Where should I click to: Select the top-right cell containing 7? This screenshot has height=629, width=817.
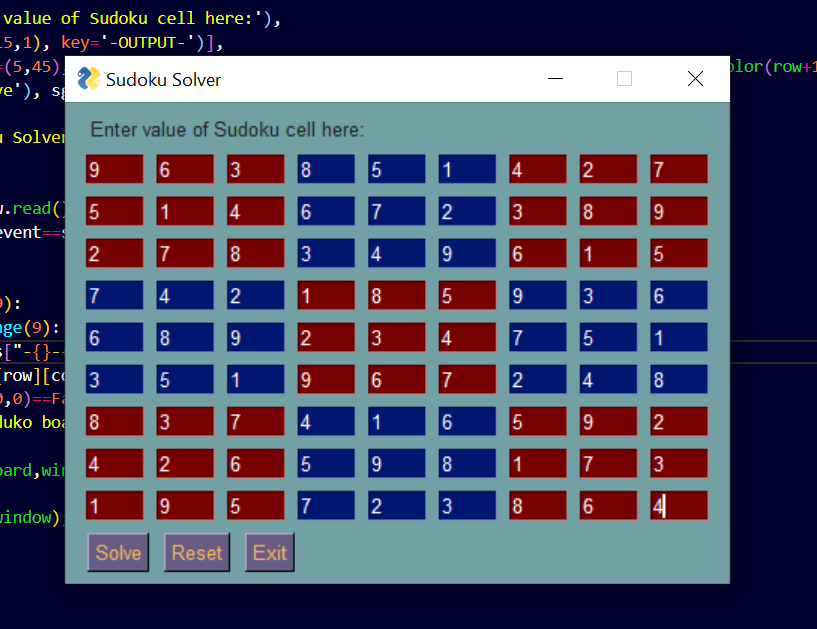[678, 169]
